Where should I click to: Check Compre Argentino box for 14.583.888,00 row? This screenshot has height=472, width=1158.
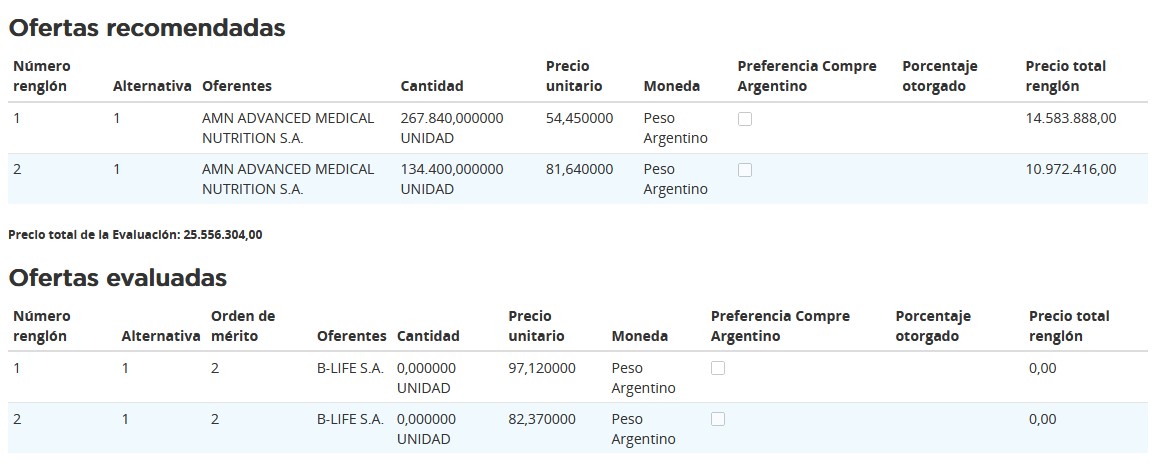click(745, 119)
